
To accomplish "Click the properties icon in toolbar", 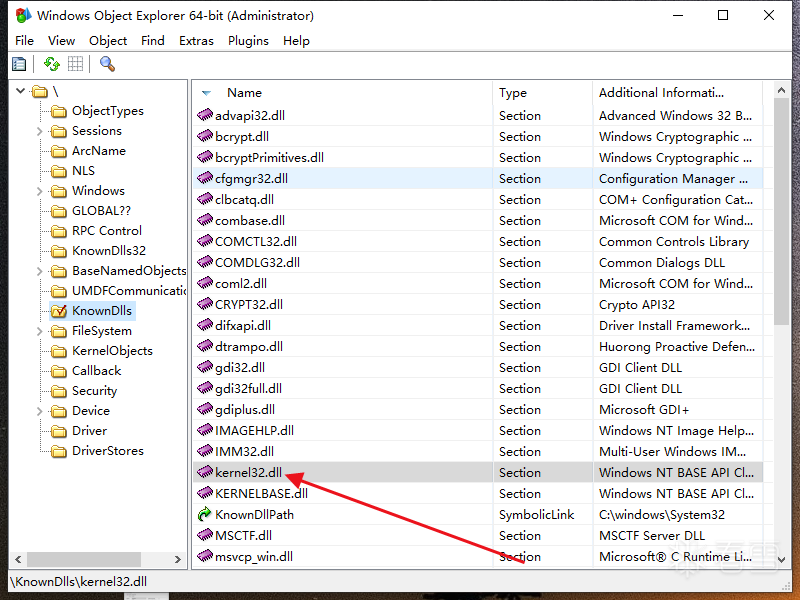I will [19, 64].
